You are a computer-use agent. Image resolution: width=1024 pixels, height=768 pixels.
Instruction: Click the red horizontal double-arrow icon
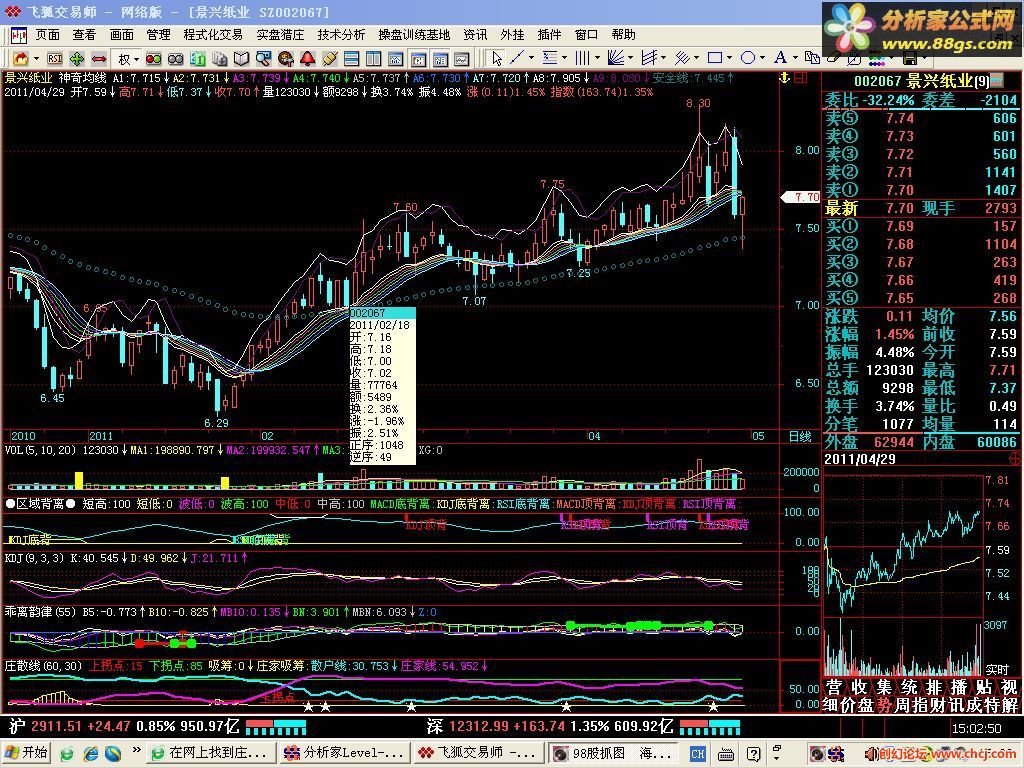99,59
